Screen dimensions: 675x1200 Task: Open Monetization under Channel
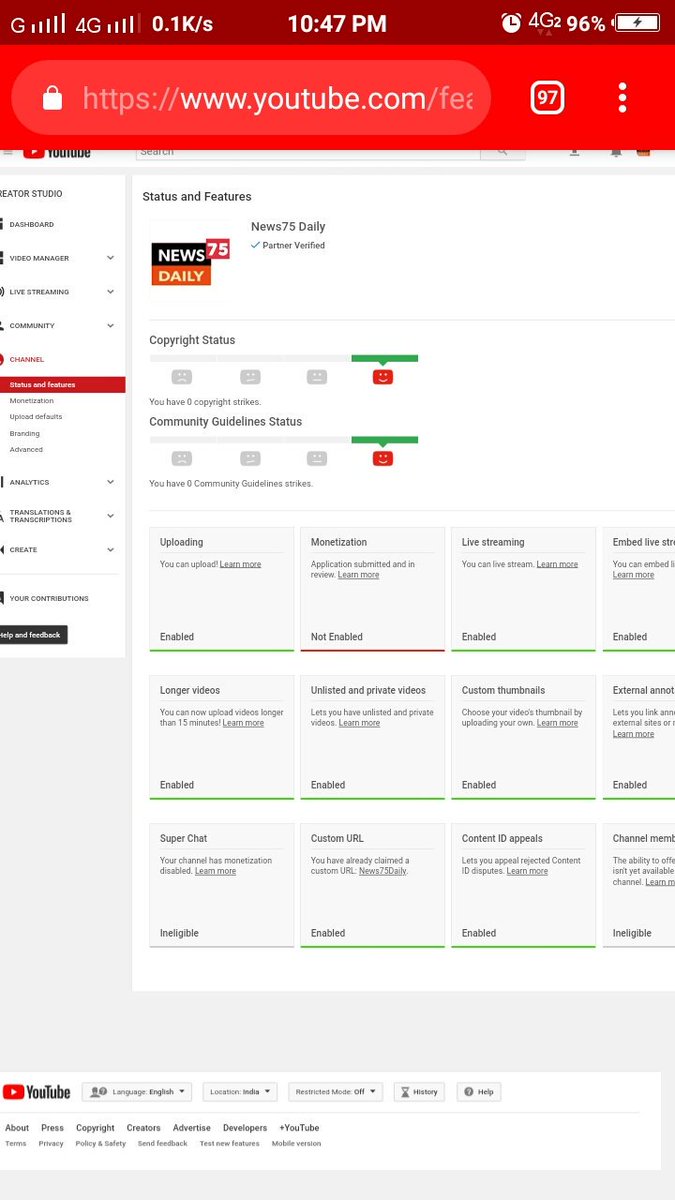click(x=32, y=401)
